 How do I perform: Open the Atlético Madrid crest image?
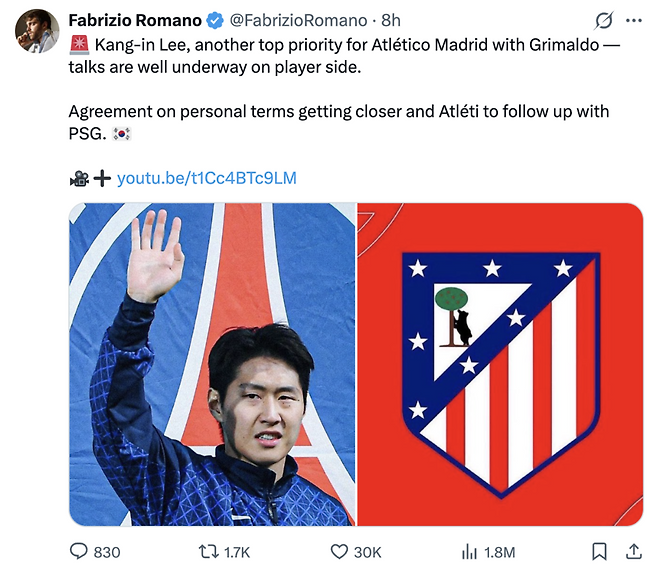(x=500, y=364)
